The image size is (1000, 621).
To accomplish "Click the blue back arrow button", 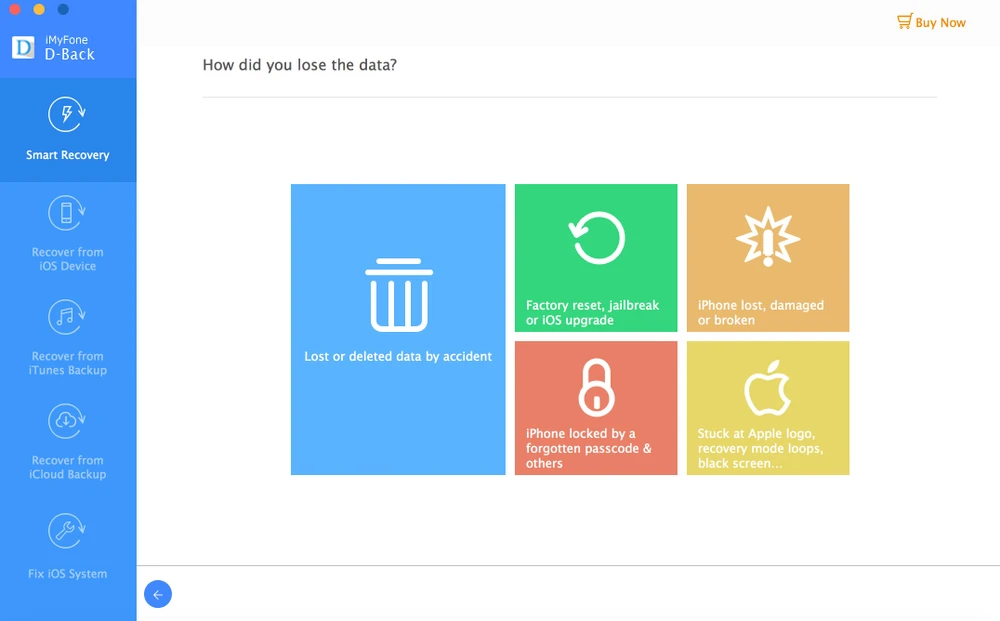I will tap(158, 594).
